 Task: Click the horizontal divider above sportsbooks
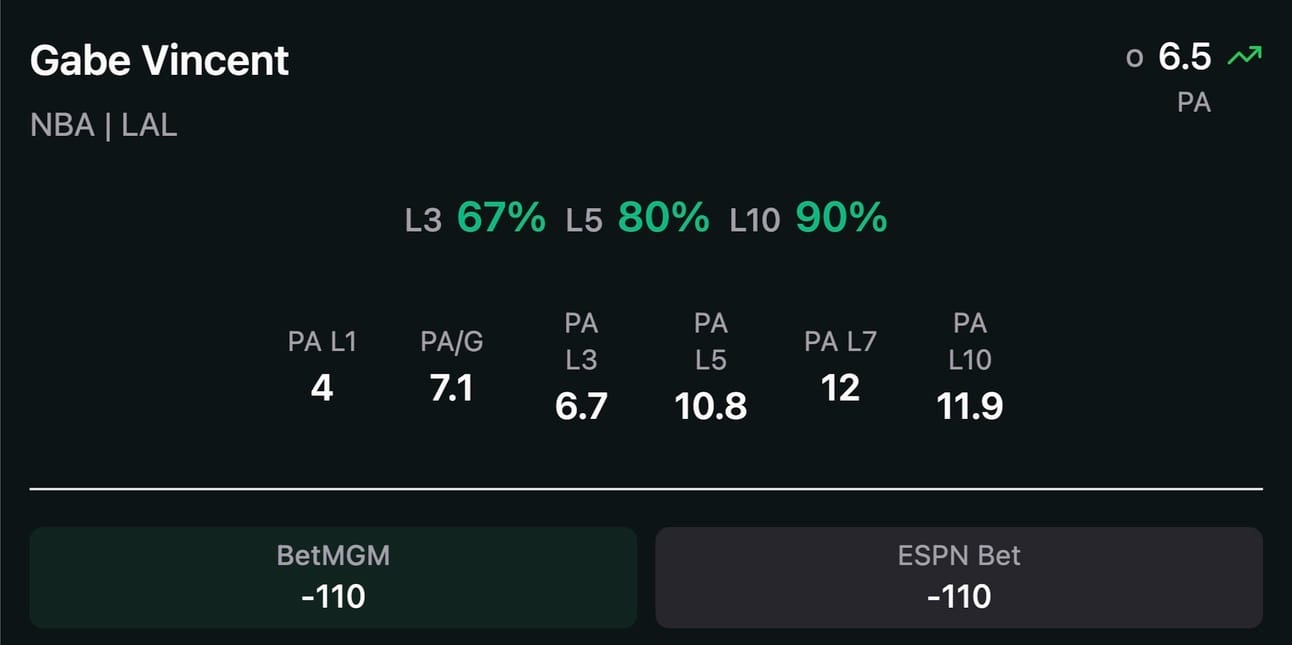click(646, 489)
